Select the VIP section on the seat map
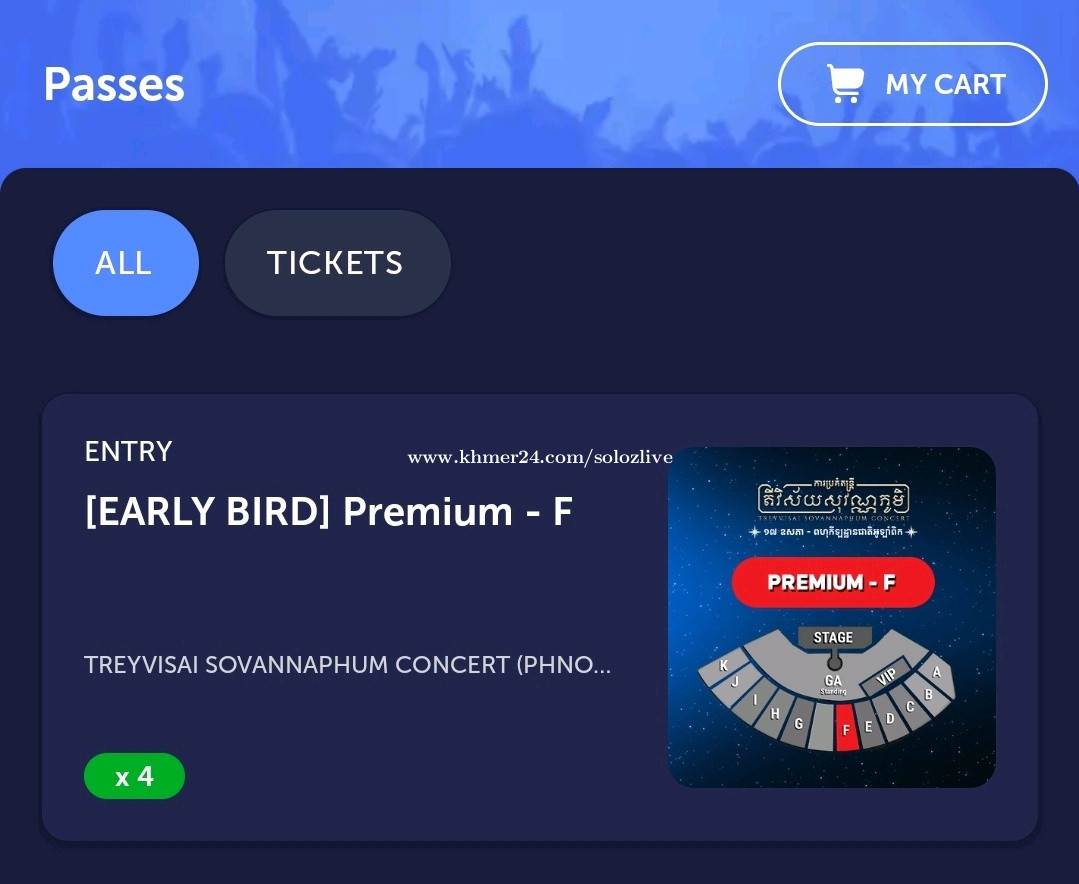This screenshot has height=884, width=1079. (x=886, y=678)
